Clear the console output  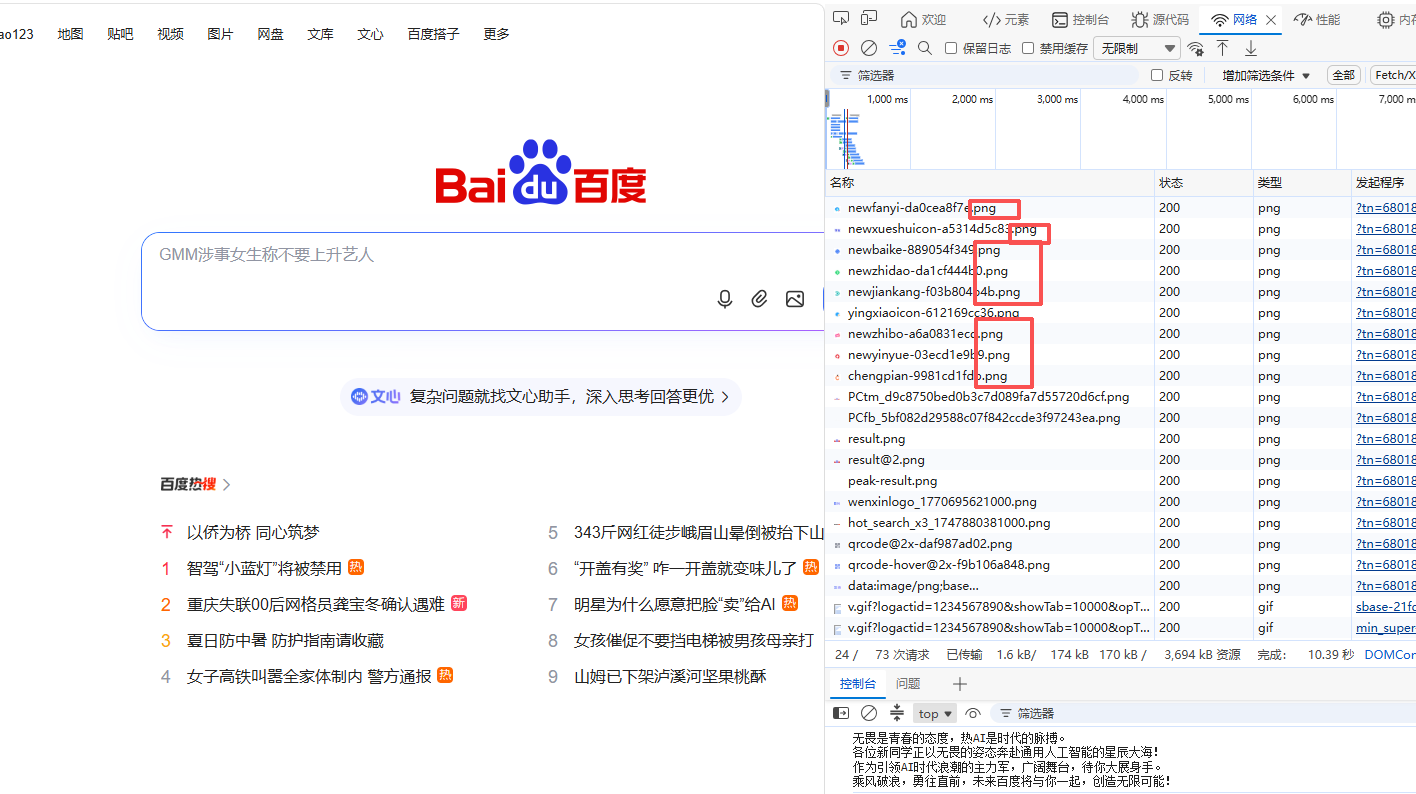[x=869, y=713]
